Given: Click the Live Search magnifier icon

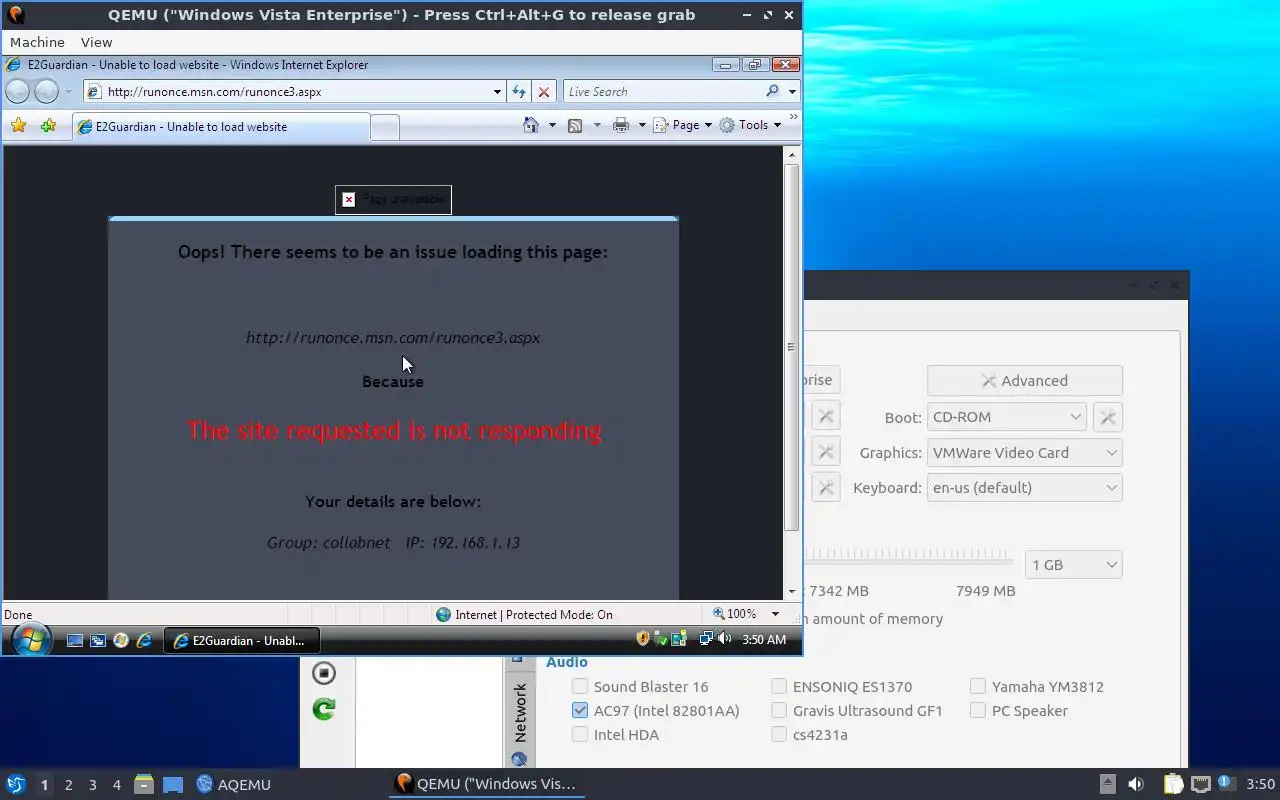Looking at the screenshot, I should coord(772,91).
